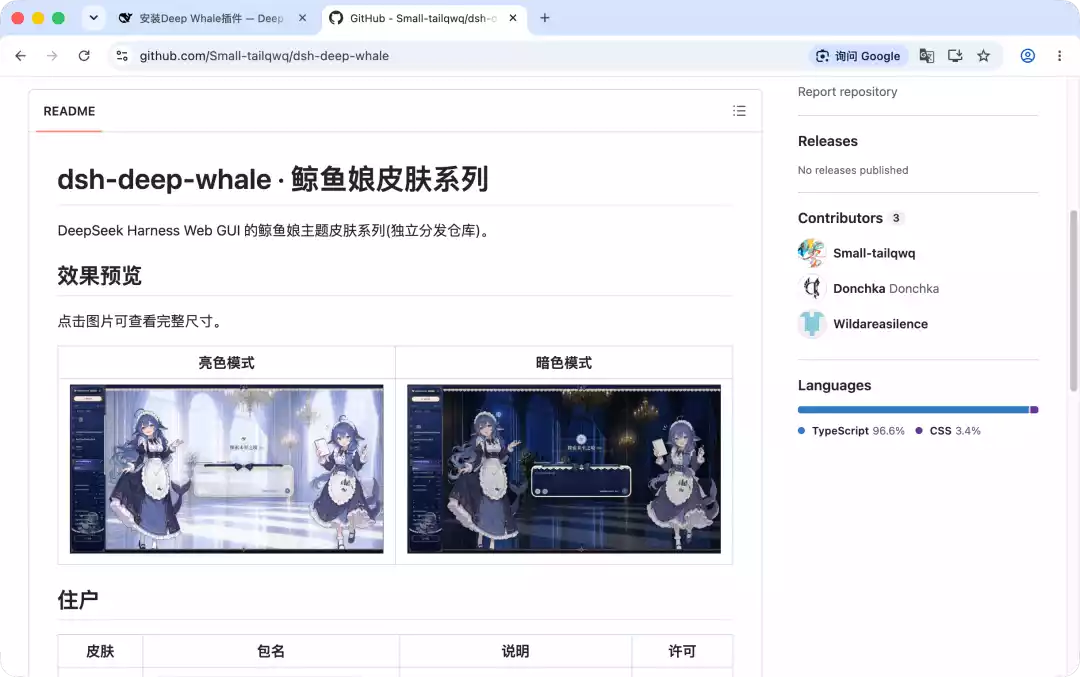The width and height of the screenshot is (1080, 677).
Task: Bookmark this page with the star
Action: (x=984, y=56)
